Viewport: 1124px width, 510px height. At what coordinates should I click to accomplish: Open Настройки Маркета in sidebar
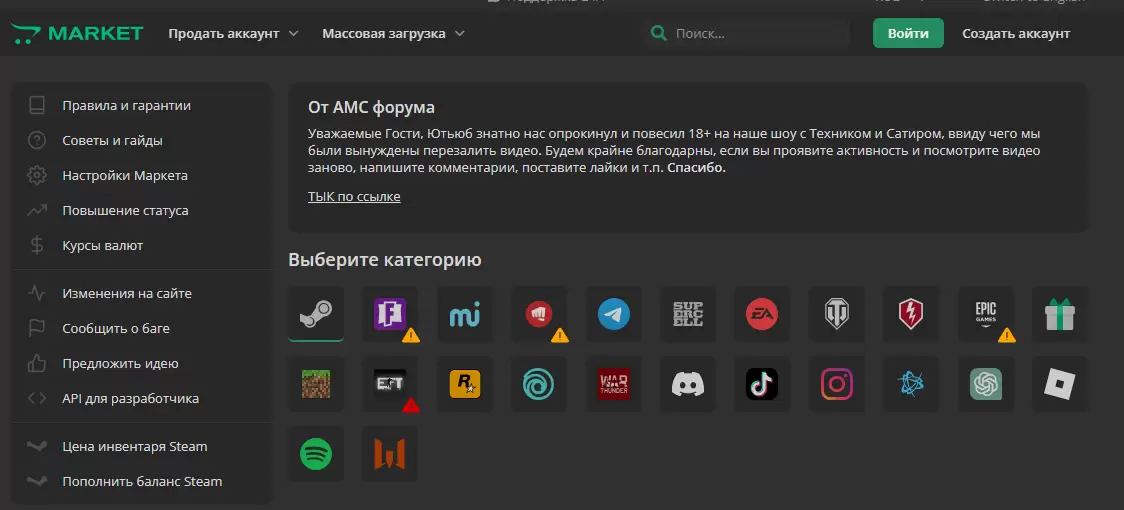(x=141, y=176)
